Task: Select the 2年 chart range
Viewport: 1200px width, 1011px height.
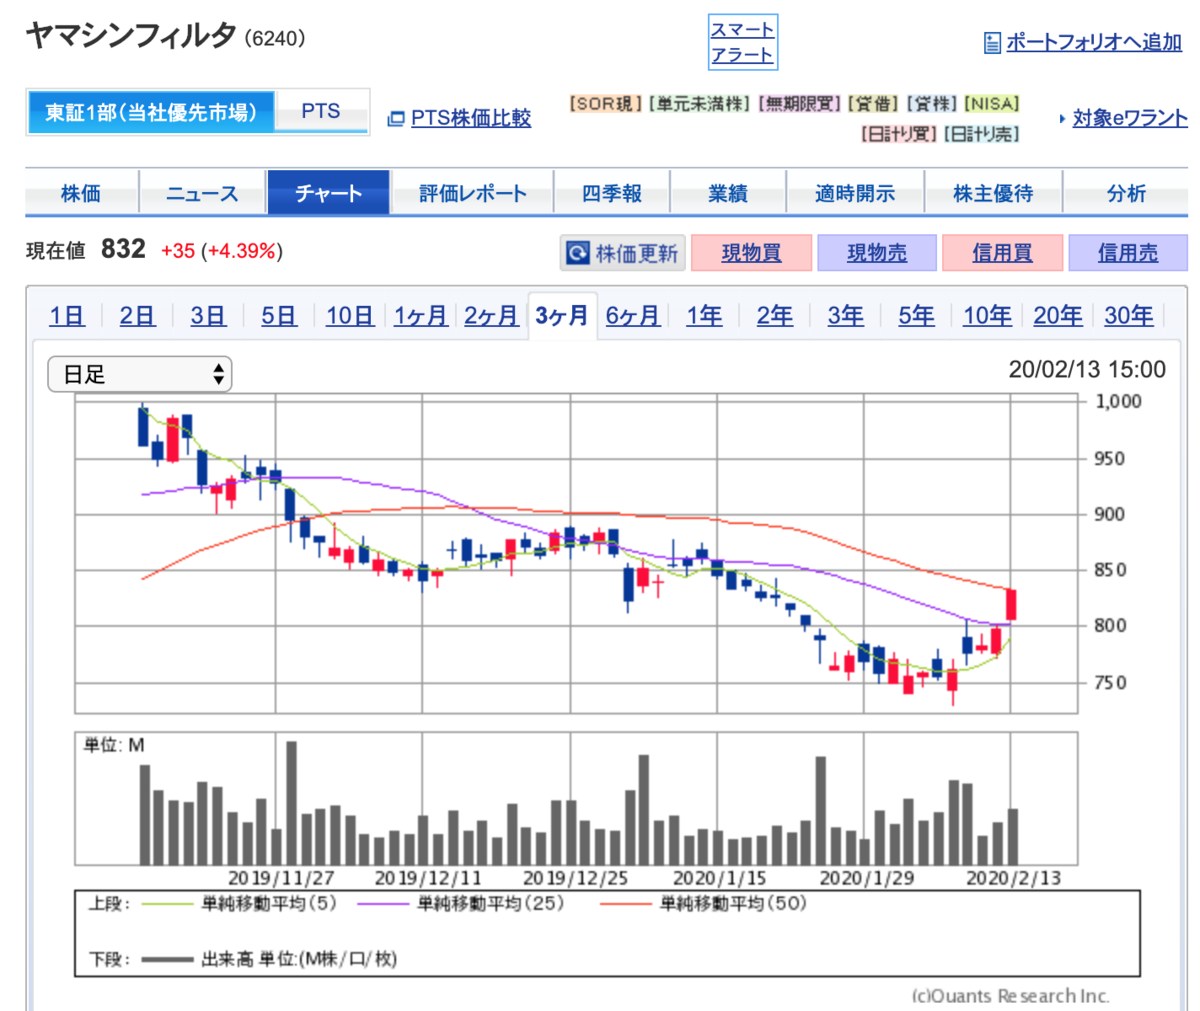Action: click(775, 316)
